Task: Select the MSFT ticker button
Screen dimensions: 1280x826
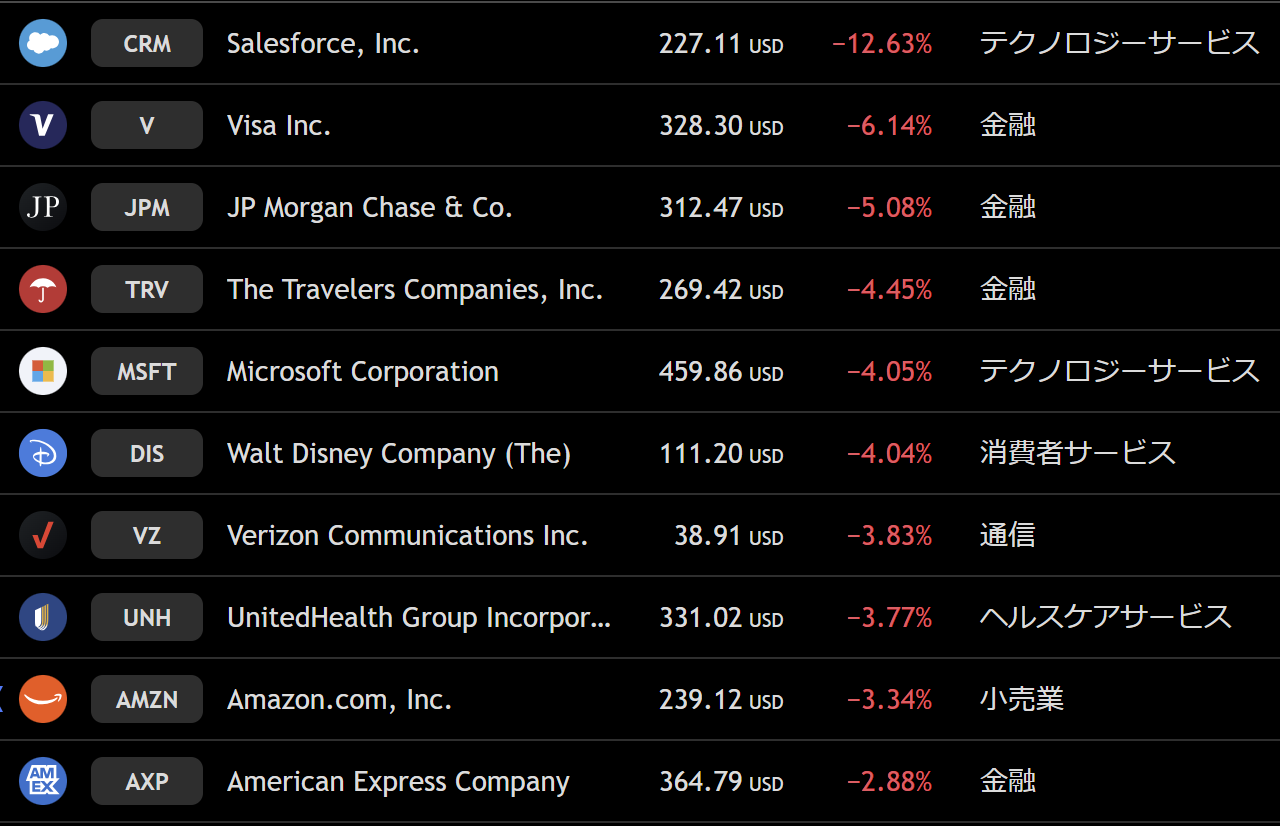Action: point(147,372)
